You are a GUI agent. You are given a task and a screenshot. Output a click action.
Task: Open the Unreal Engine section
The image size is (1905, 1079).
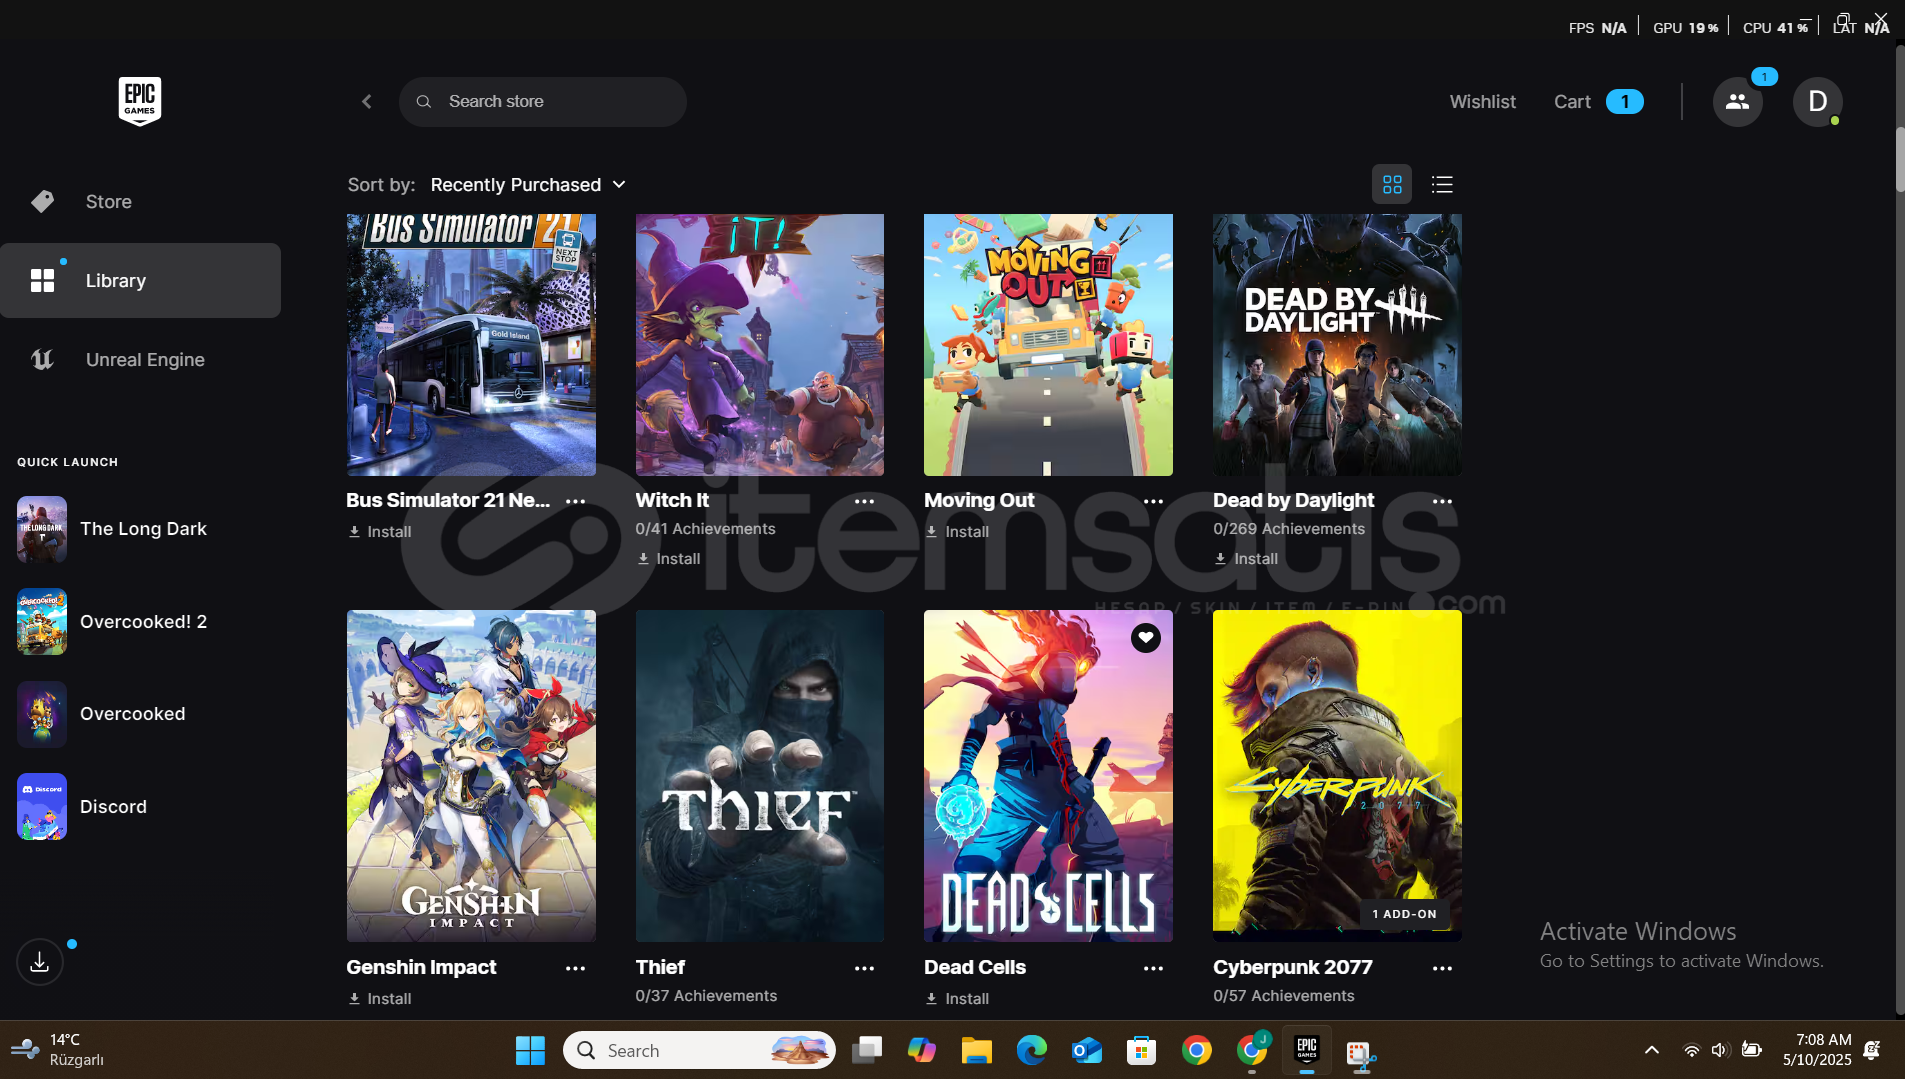point(140,360)
